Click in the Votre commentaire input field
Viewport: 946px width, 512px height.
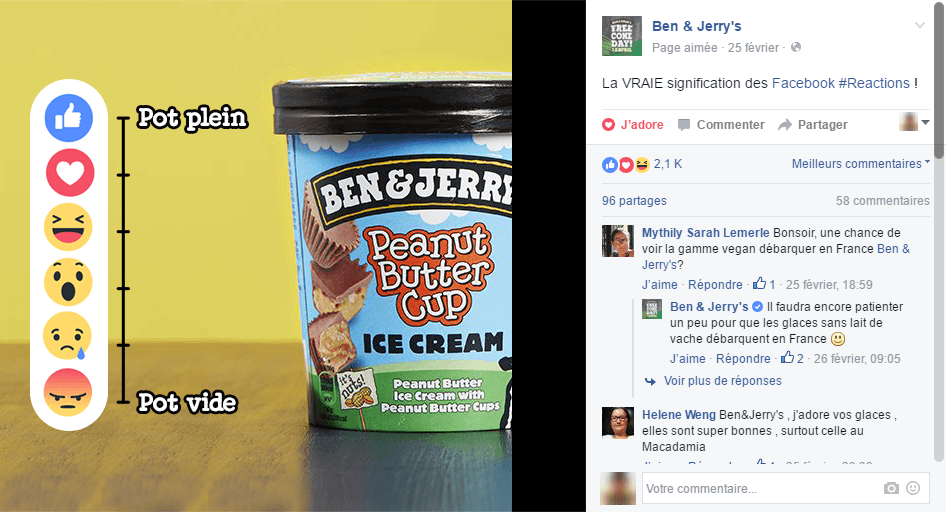760,488
